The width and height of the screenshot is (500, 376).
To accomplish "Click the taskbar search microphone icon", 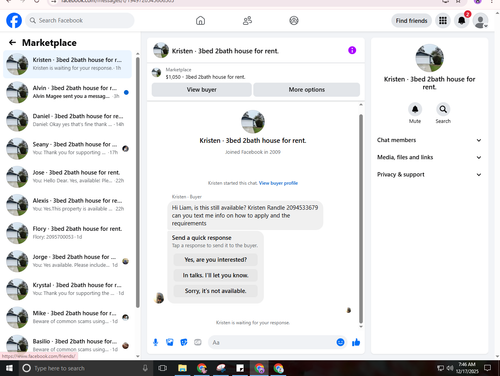I will (x=145, y=368).
